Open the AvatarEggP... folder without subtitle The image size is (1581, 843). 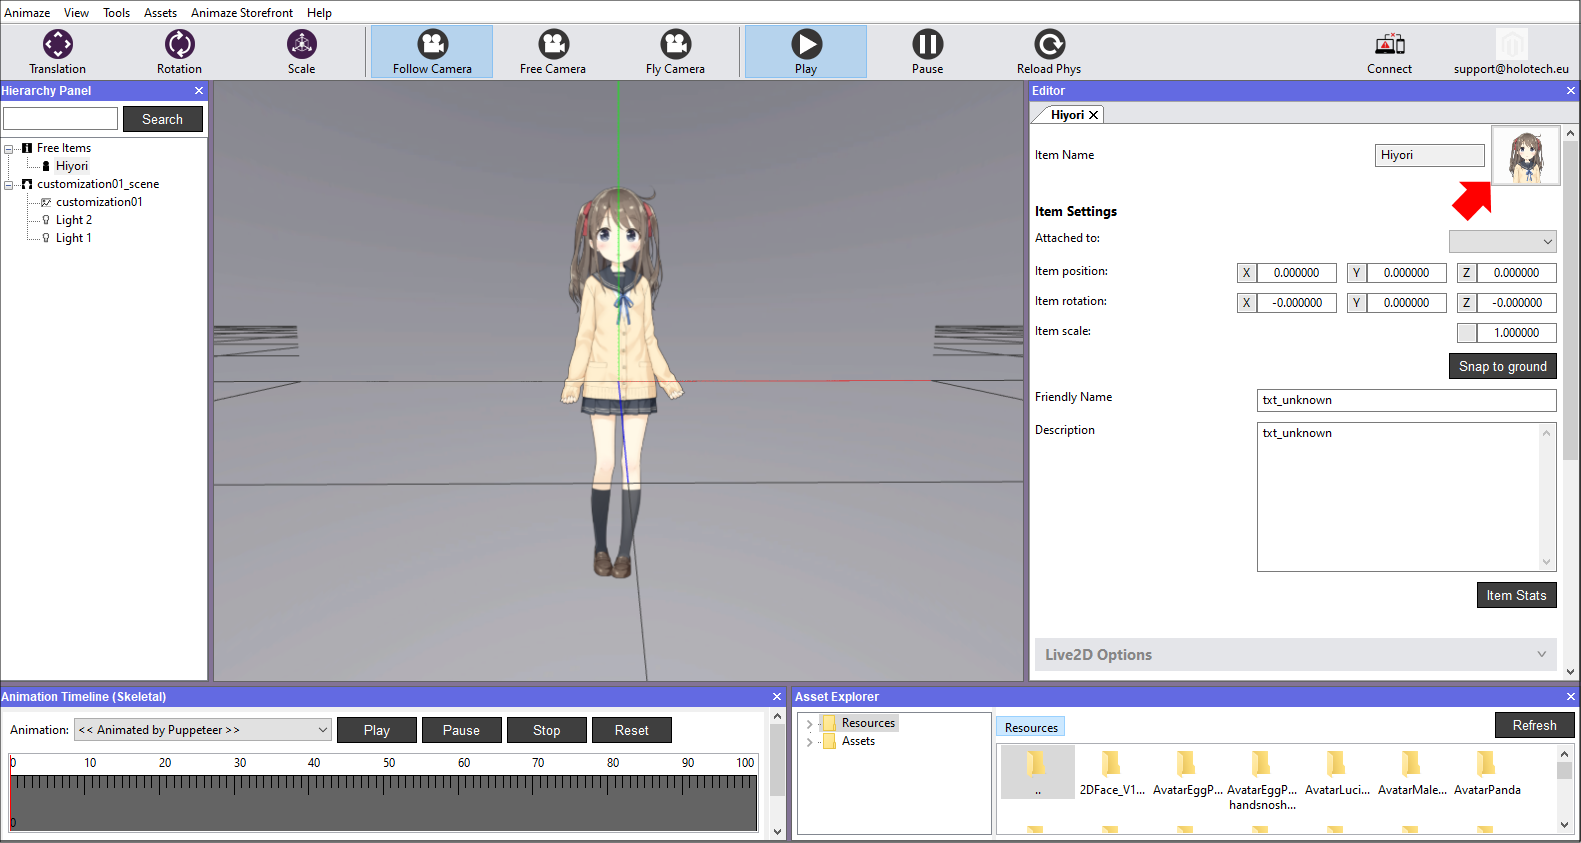tap(1187, 773)
